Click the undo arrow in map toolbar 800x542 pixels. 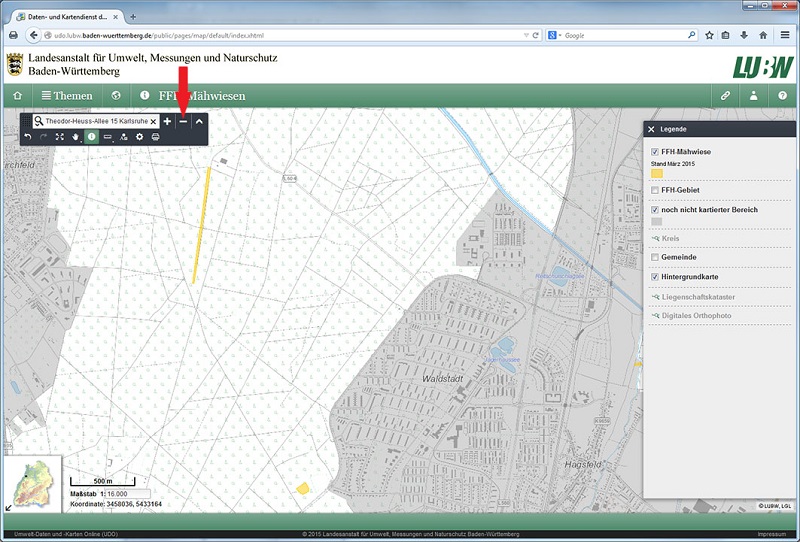28,136
